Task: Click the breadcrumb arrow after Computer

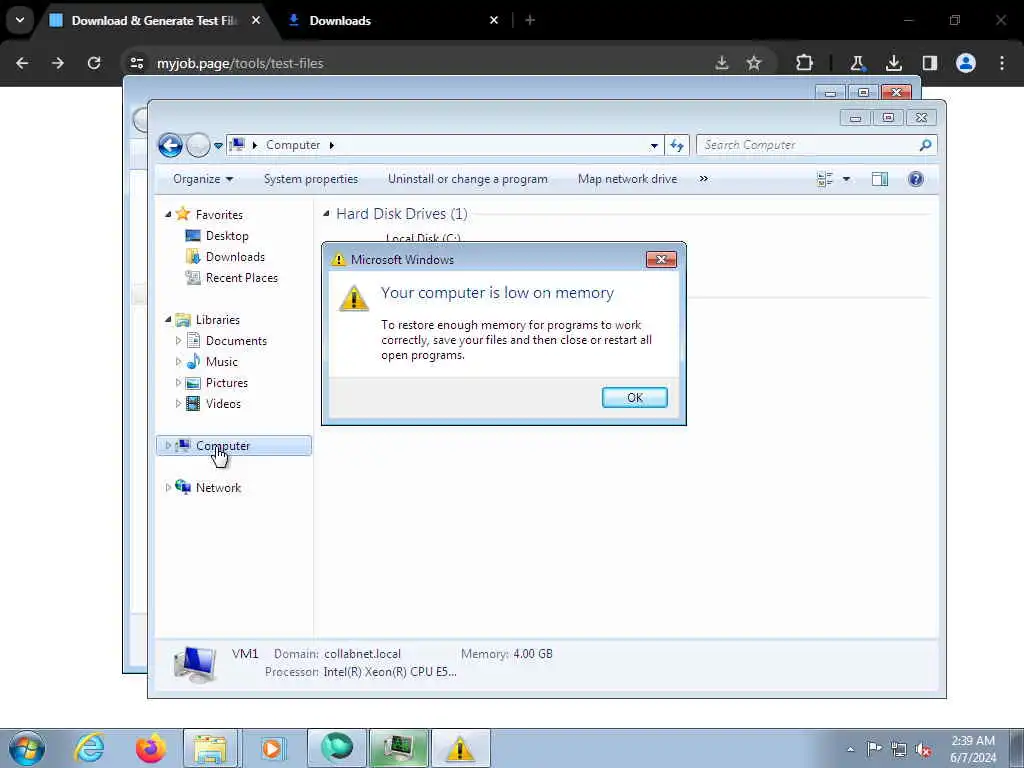Action: click(332, 145)
